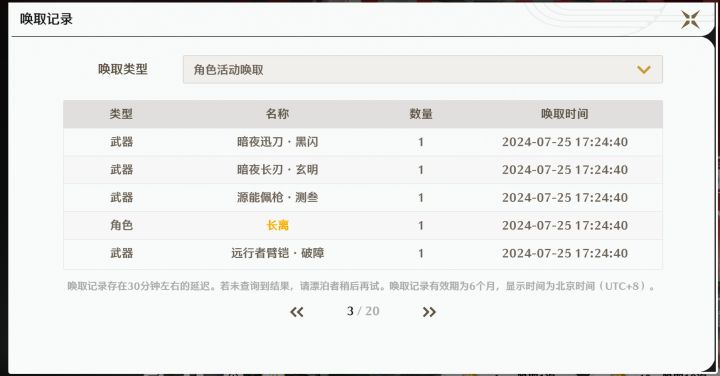Click the 3 / 20 page indicator

point(363,311)
